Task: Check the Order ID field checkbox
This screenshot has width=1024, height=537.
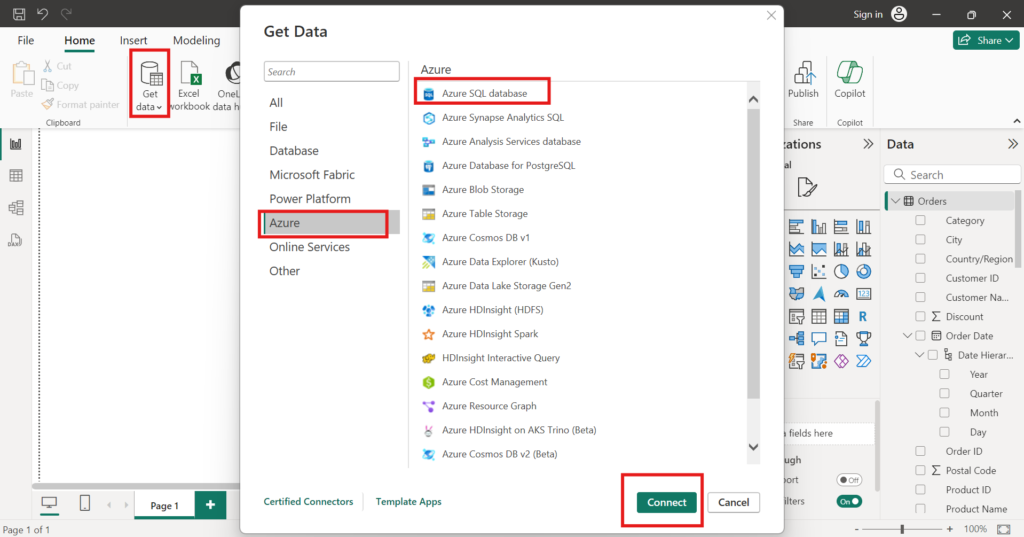Action: pyautogui.click(x=920, y=451)
